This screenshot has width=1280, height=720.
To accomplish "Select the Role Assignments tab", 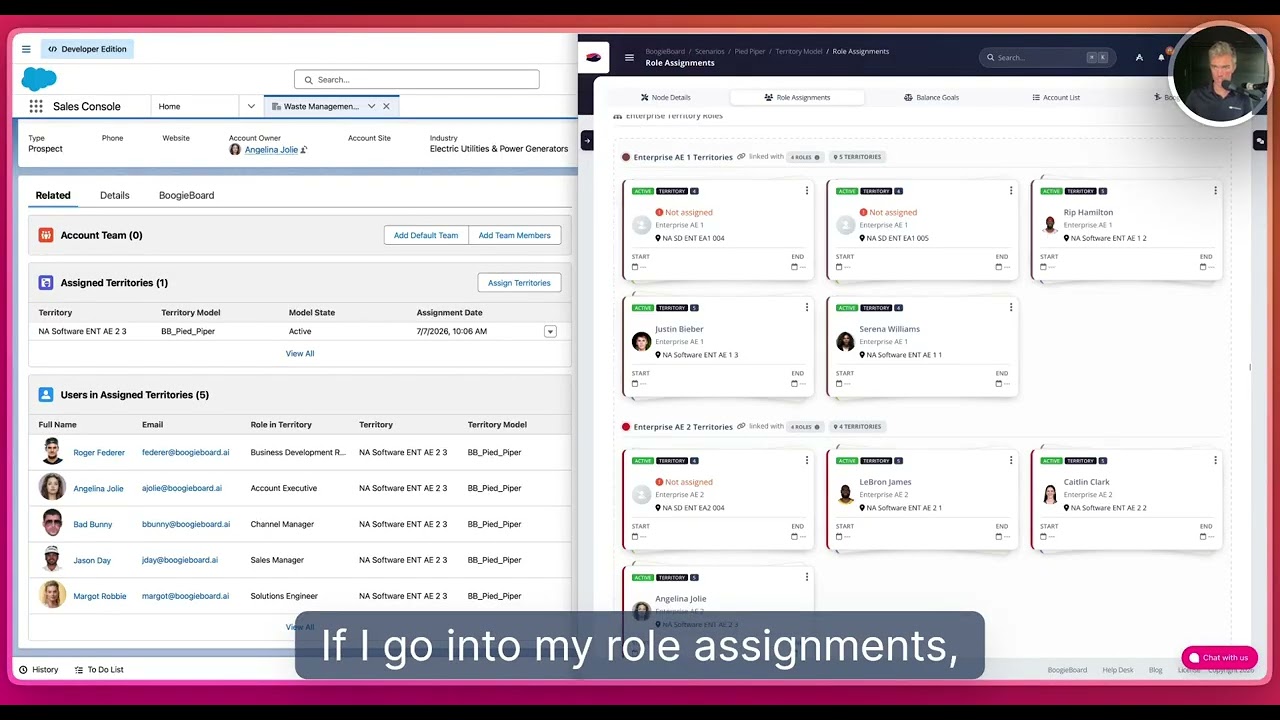I will pyautogui.click(x=797, y=97).
